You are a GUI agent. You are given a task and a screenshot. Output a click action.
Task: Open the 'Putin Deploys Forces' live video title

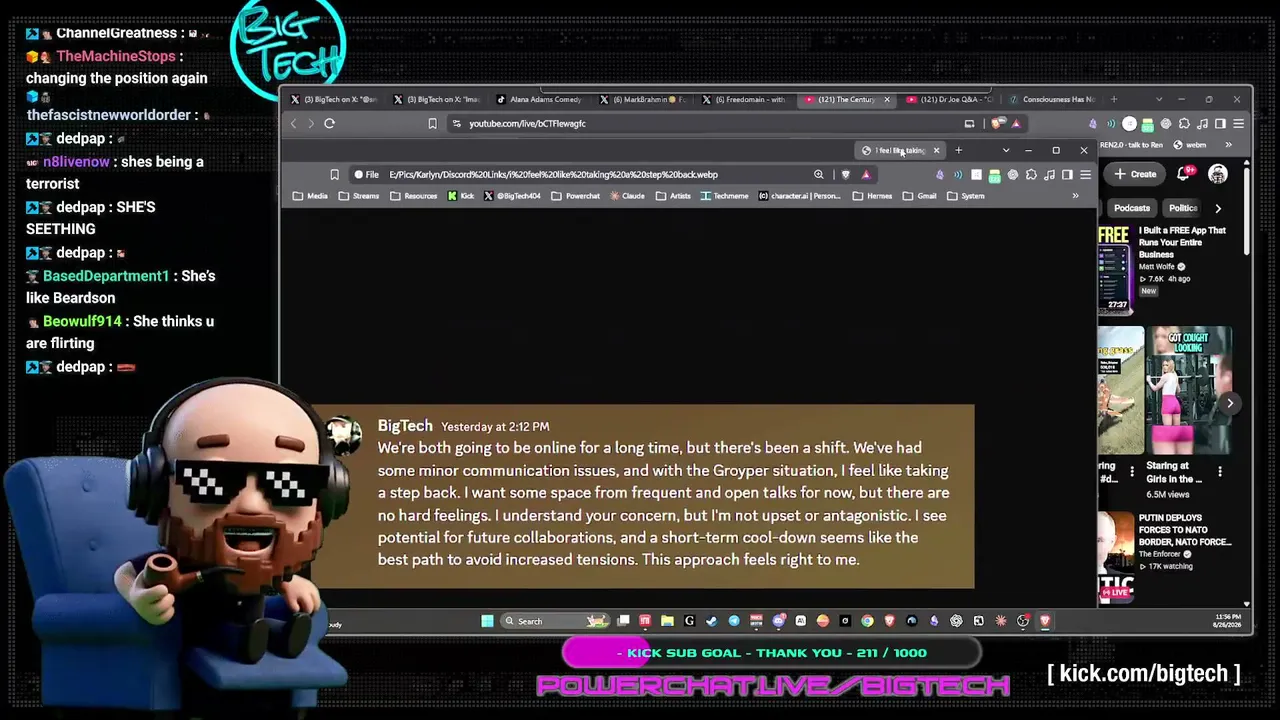[1185, 530]
